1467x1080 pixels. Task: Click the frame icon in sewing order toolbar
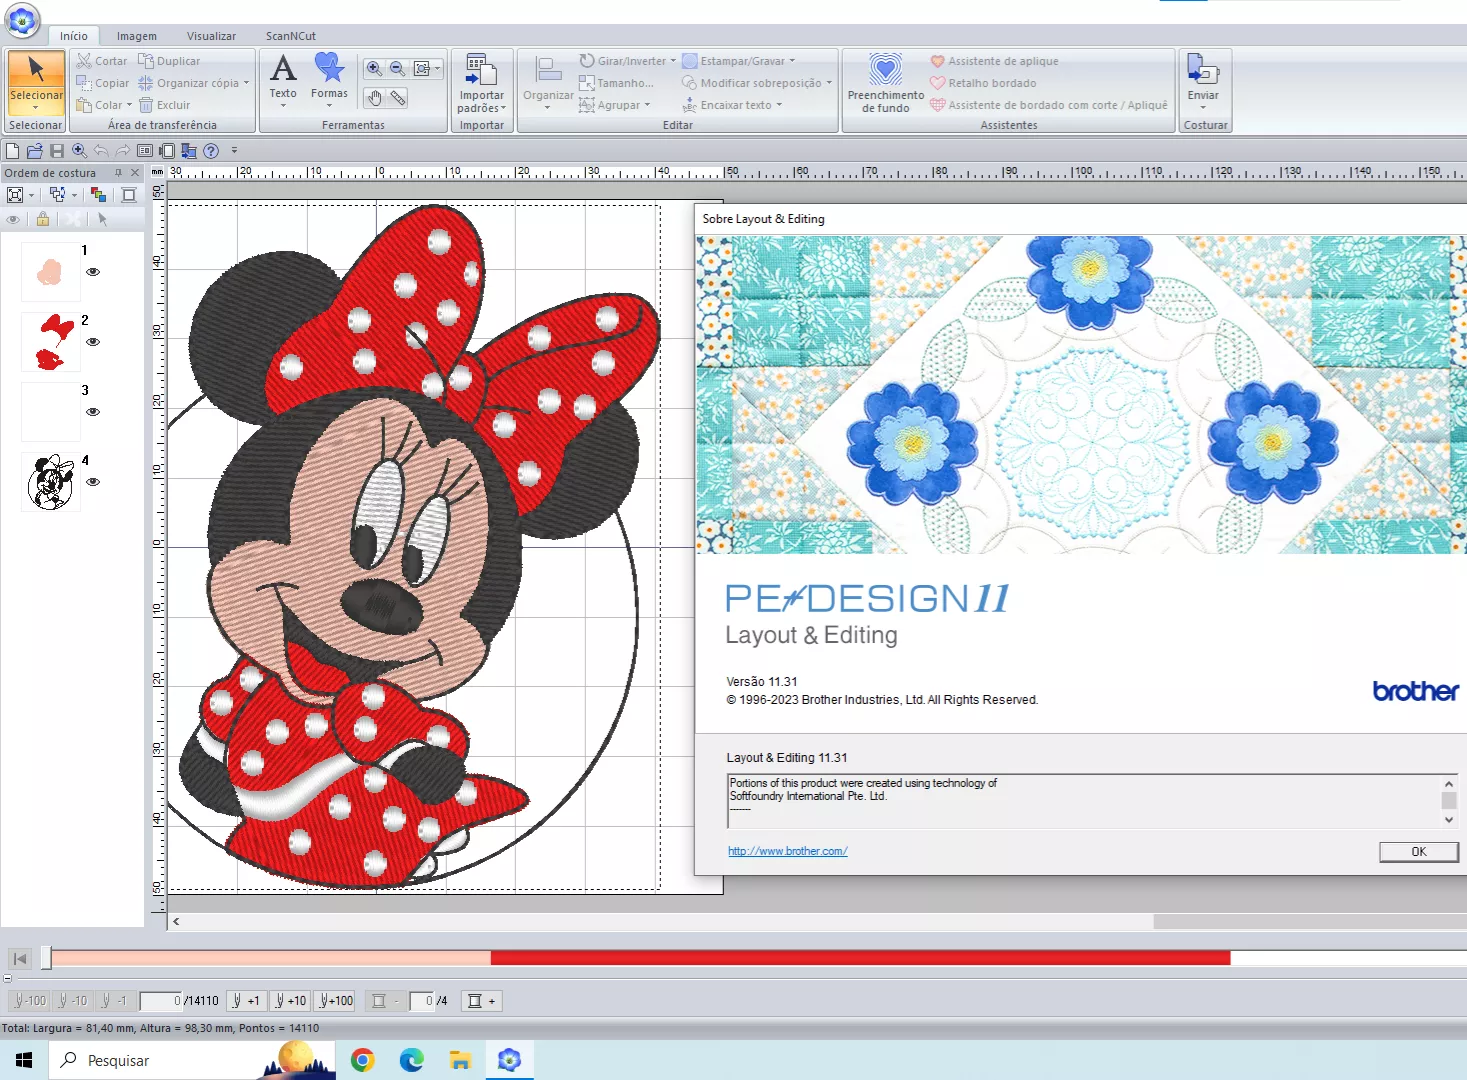129,195
